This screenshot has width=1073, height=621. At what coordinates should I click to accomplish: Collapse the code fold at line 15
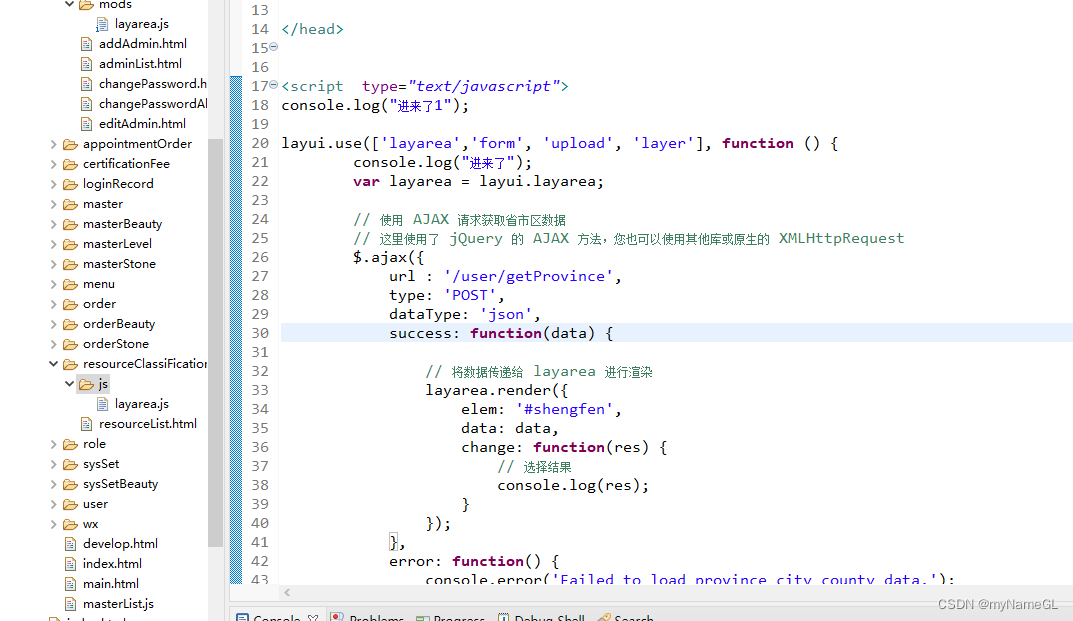point(273,47)
